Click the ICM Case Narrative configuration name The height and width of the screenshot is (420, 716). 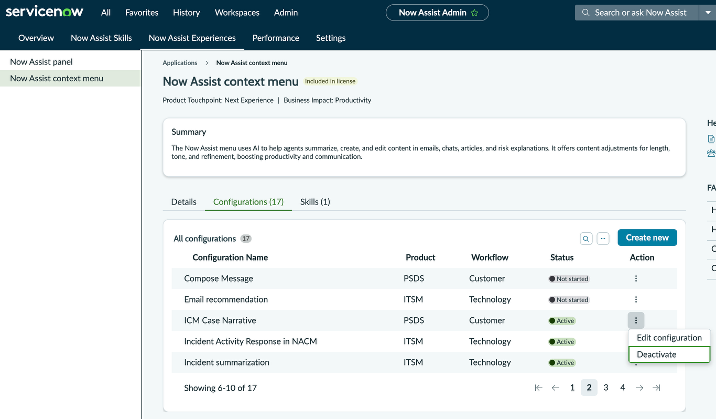click(220, 320)
